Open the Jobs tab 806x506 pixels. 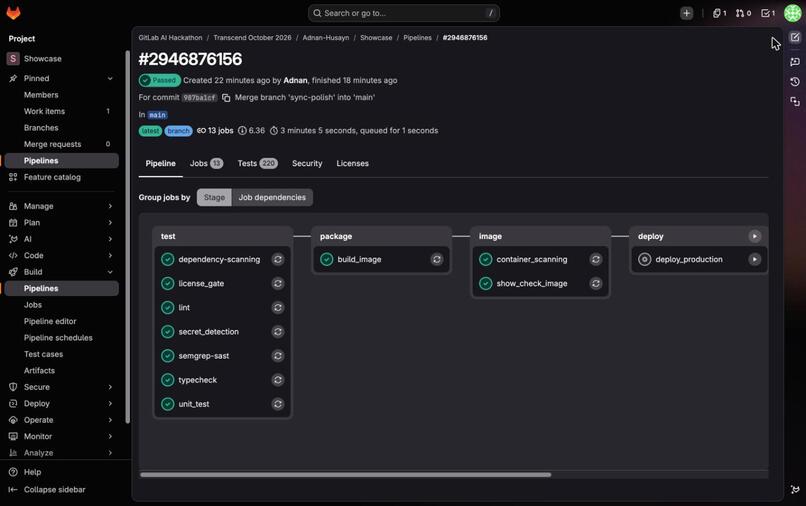coord(206,164)
